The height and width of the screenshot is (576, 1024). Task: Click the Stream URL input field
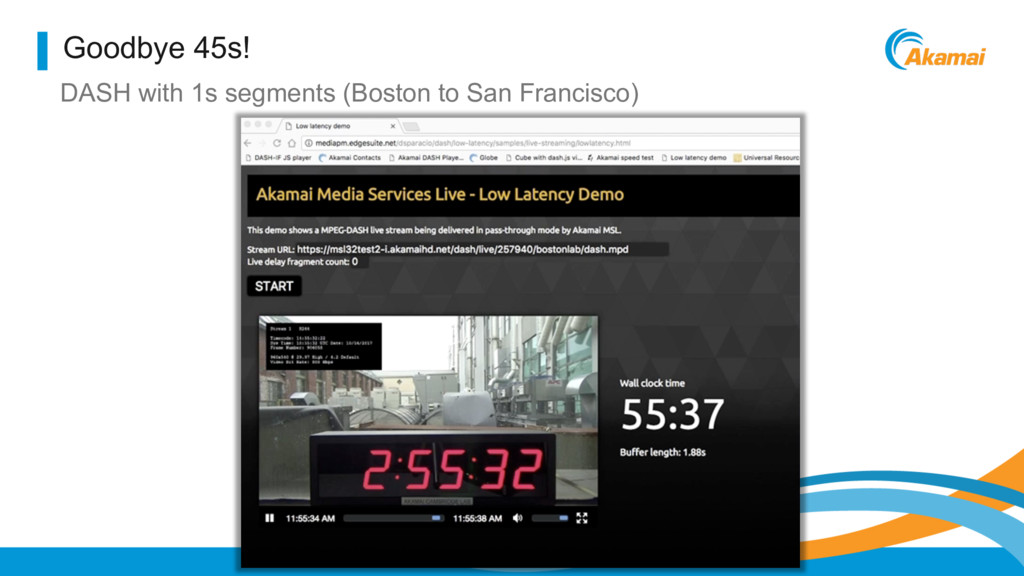coord(482,249)
